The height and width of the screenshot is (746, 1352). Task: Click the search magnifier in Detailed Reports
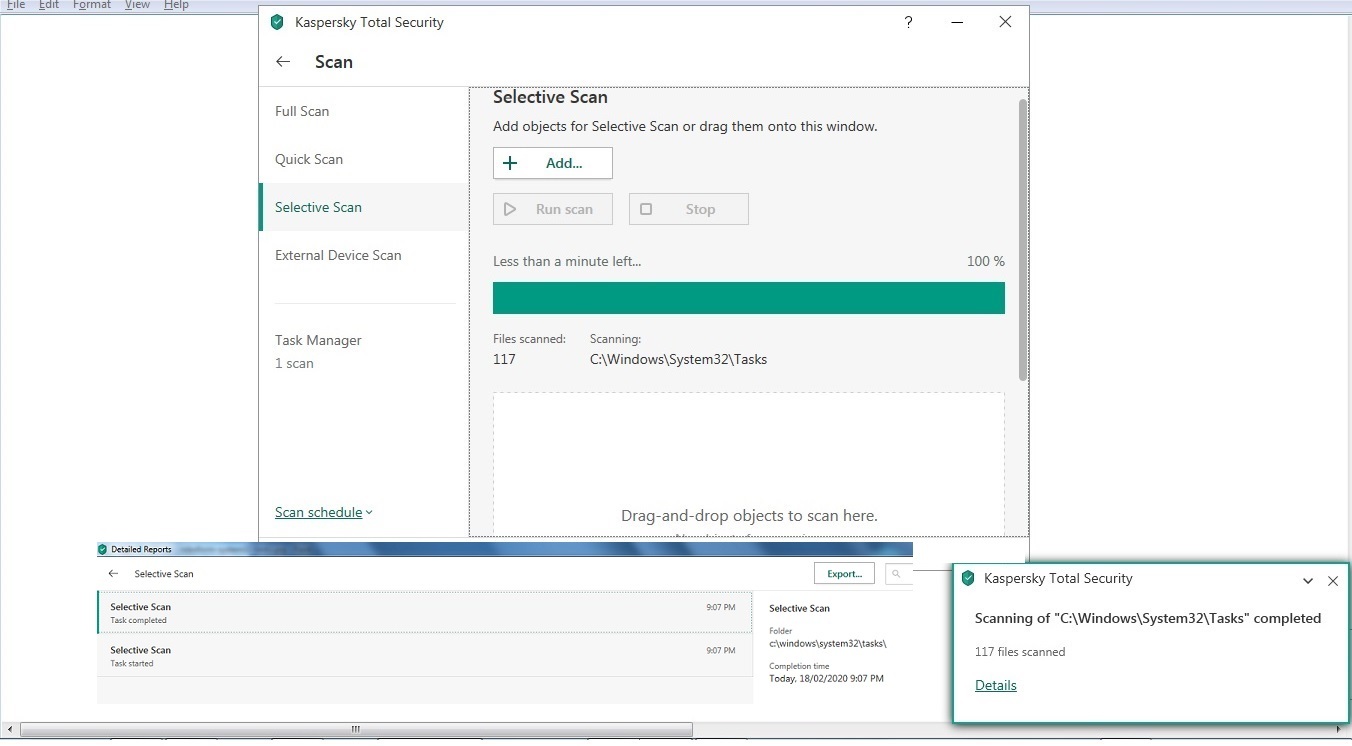tap(897, 574)
